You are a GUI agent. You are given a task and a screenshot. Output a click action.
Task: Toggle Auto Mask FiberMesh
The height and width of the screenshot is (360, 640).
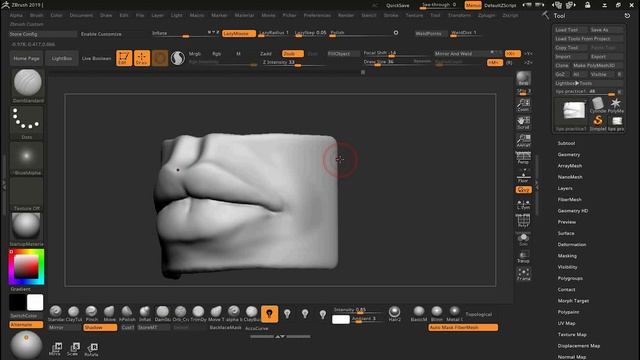point(463,327)
